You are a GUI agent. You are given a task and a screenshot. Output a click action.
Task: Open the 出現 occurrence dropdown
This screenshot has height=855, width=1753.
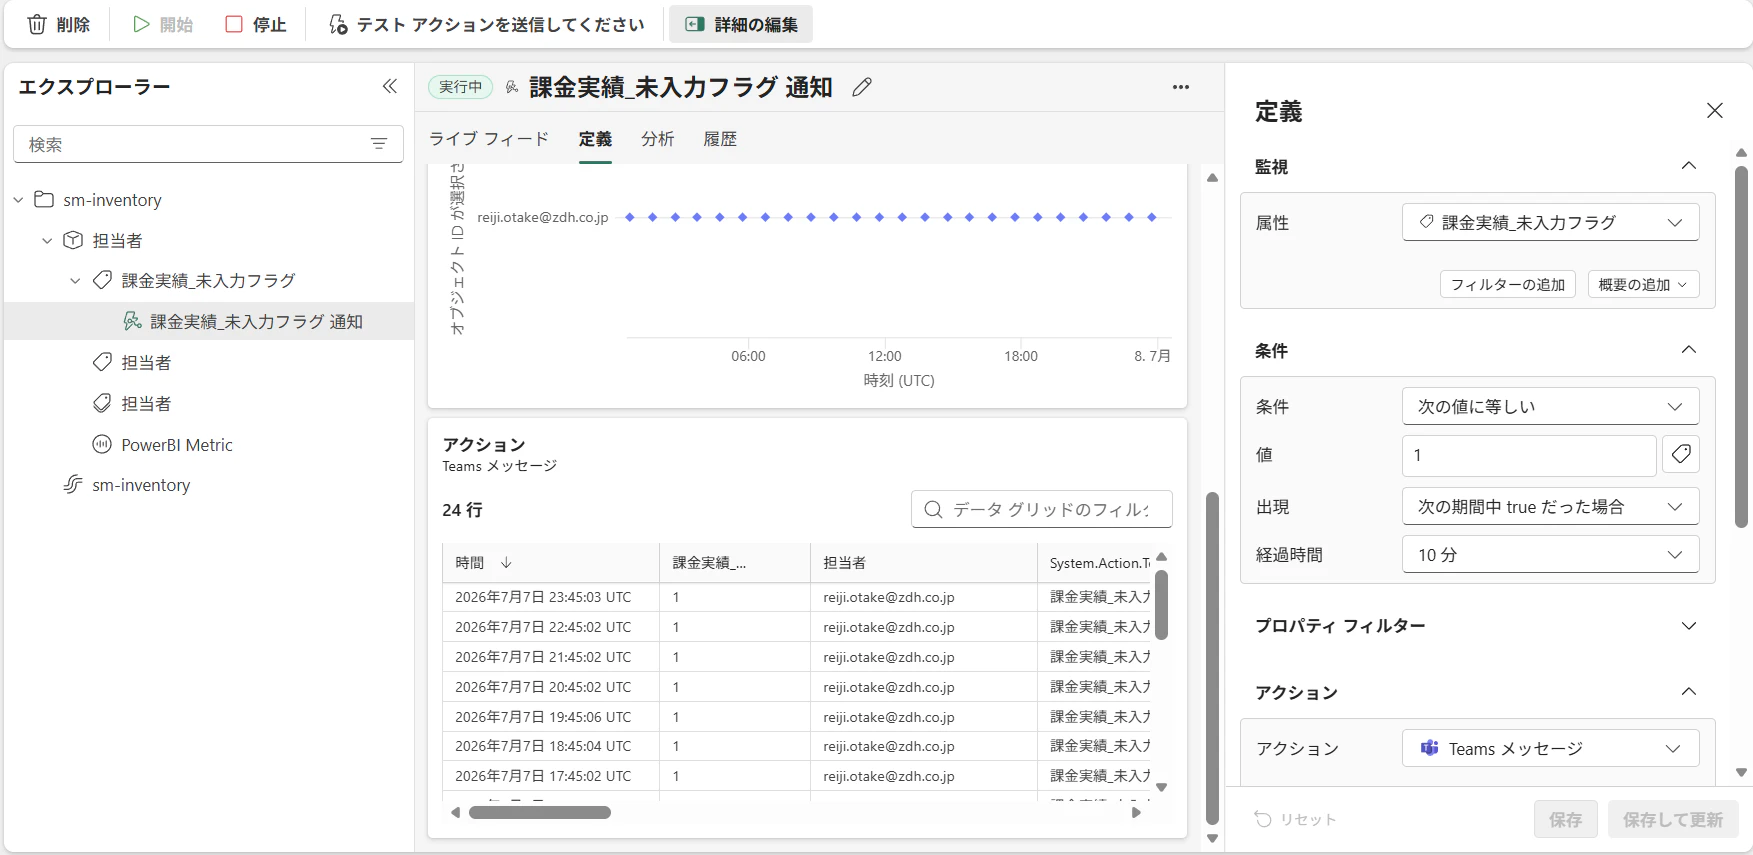pos(1550,507)
